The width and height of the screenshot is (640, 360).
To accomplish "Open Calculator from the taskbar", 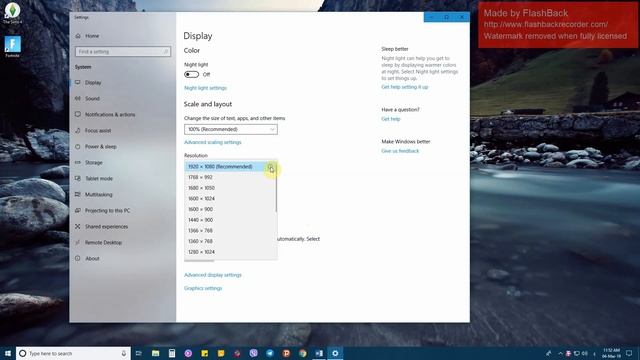I will pyautogui.click(x=172, y=353).
